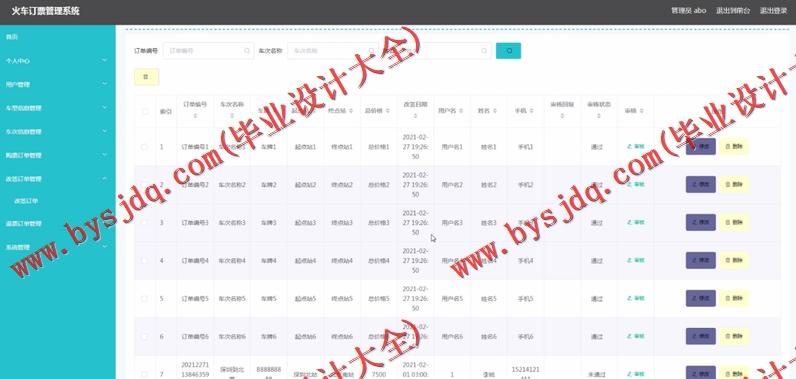
Task: Click 退出登录 in top bar
Action: [773, 10]
